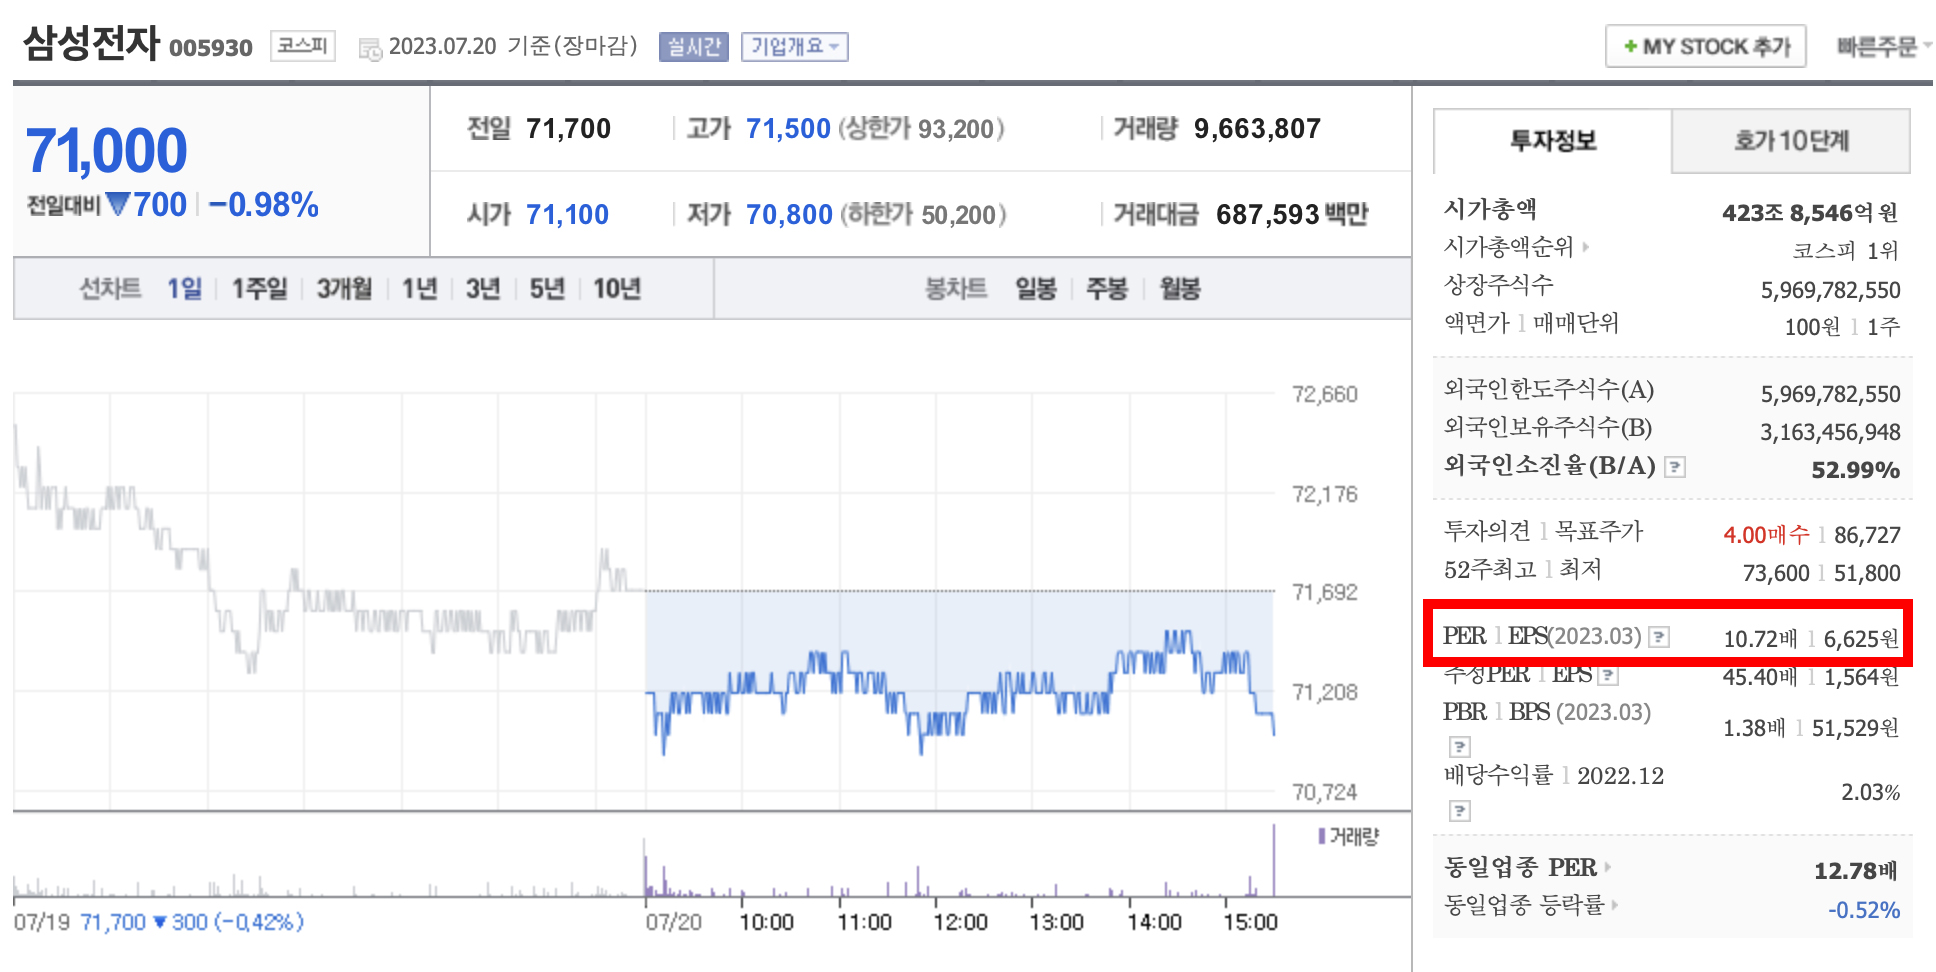1936x972 pixels.
Task: Select the 3개월 line chart period
Action: click(344, 289)
